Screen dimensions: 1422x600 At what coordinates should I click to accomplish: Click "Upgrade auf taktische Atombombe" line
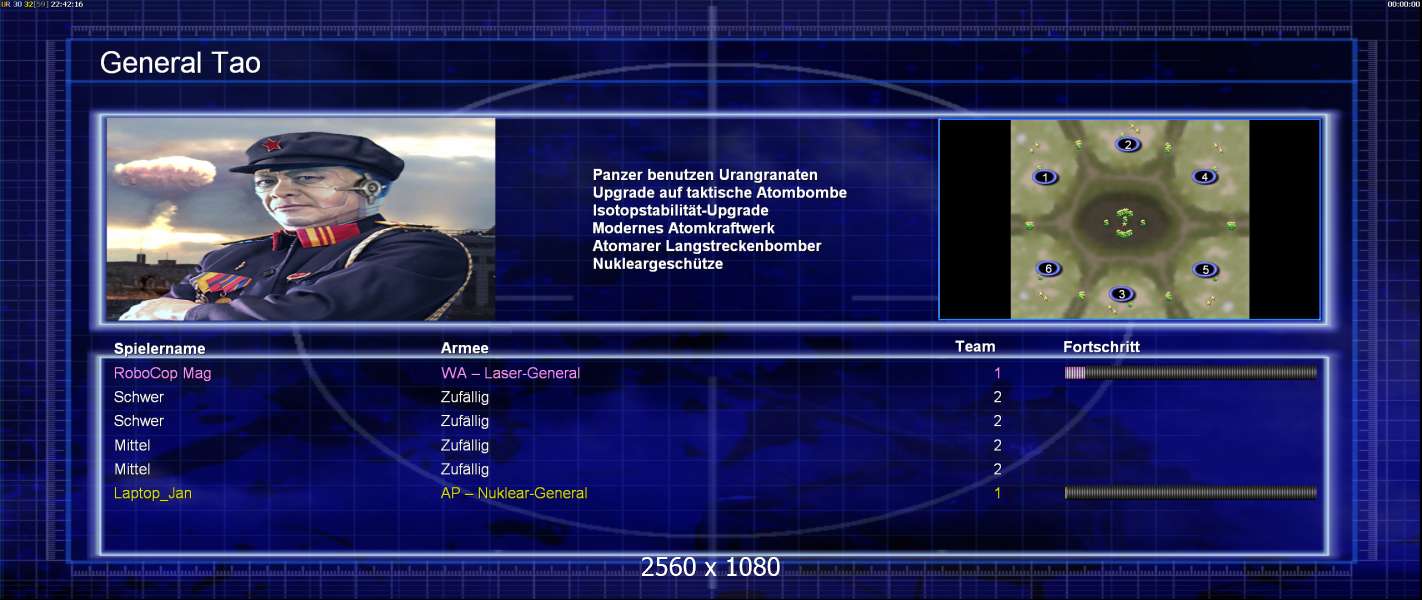pyautogui.click(x=719, y=192)
